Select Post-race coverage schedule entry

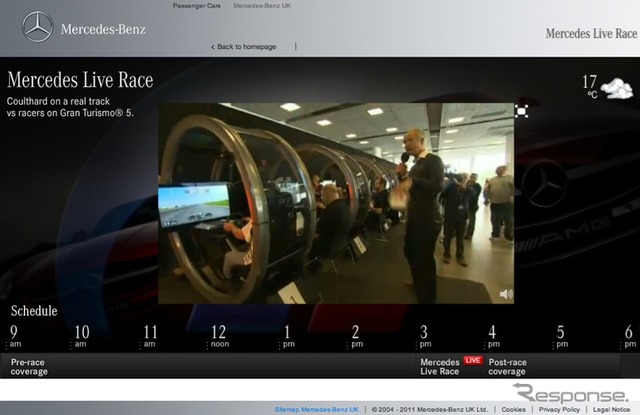[507, 367]
